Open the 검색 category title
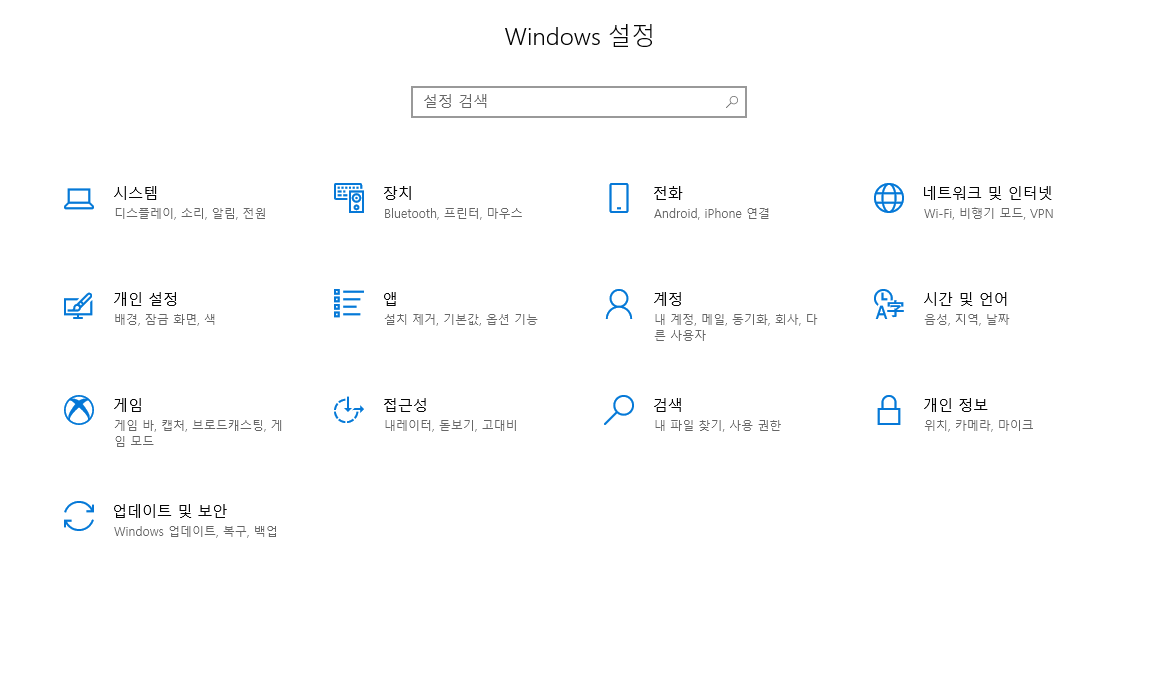 (668, 405)
